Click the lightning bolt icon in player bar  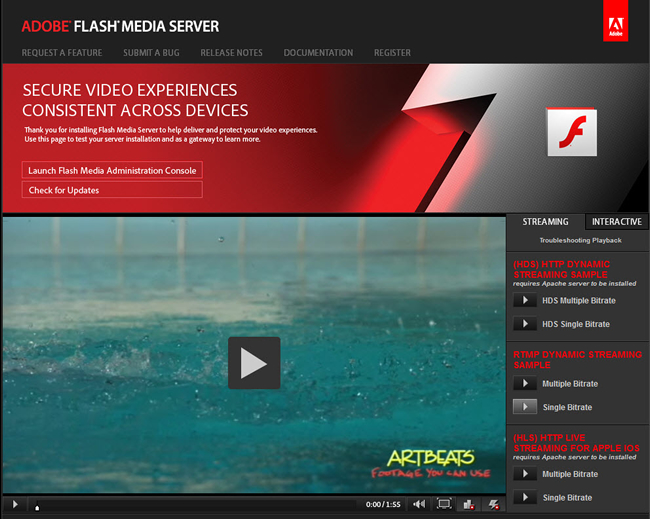[x=493, y=504]
